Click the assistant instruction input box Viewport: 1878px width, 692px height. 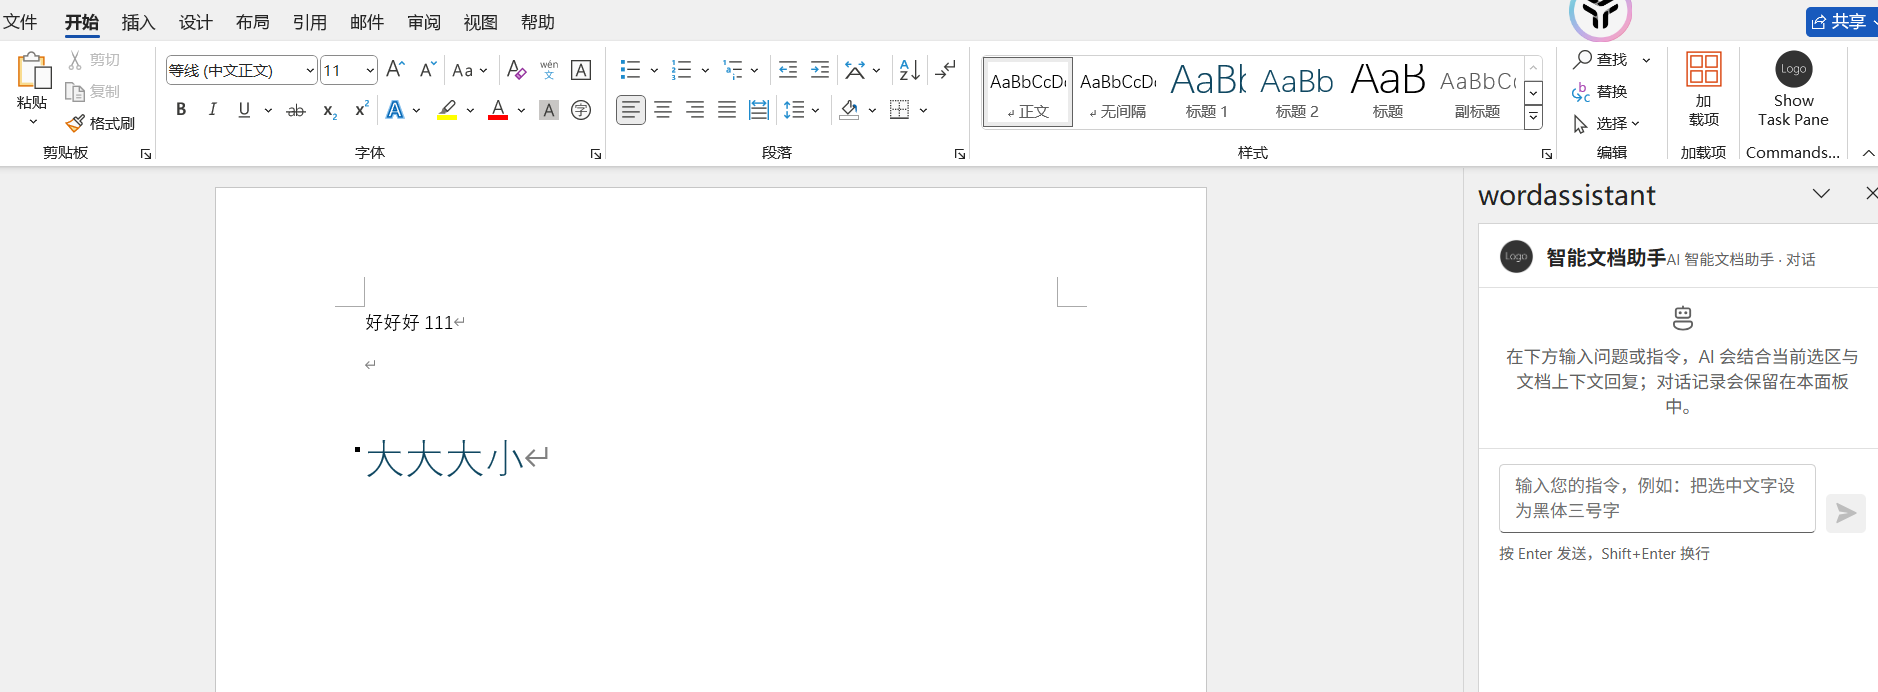pos(1657,498)
